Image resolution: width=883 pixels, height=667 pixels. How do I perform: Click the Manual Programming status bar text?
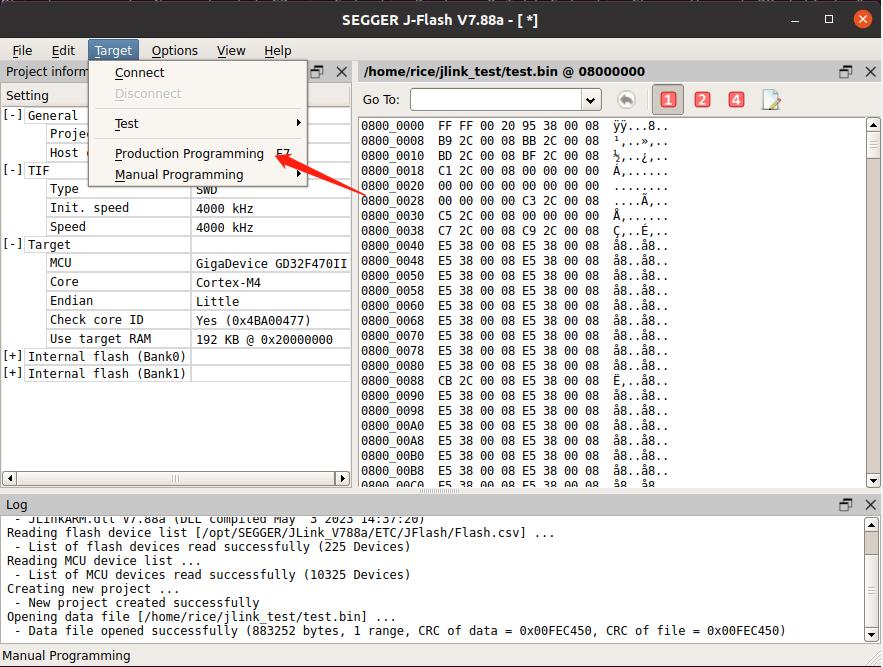point(66,656)
